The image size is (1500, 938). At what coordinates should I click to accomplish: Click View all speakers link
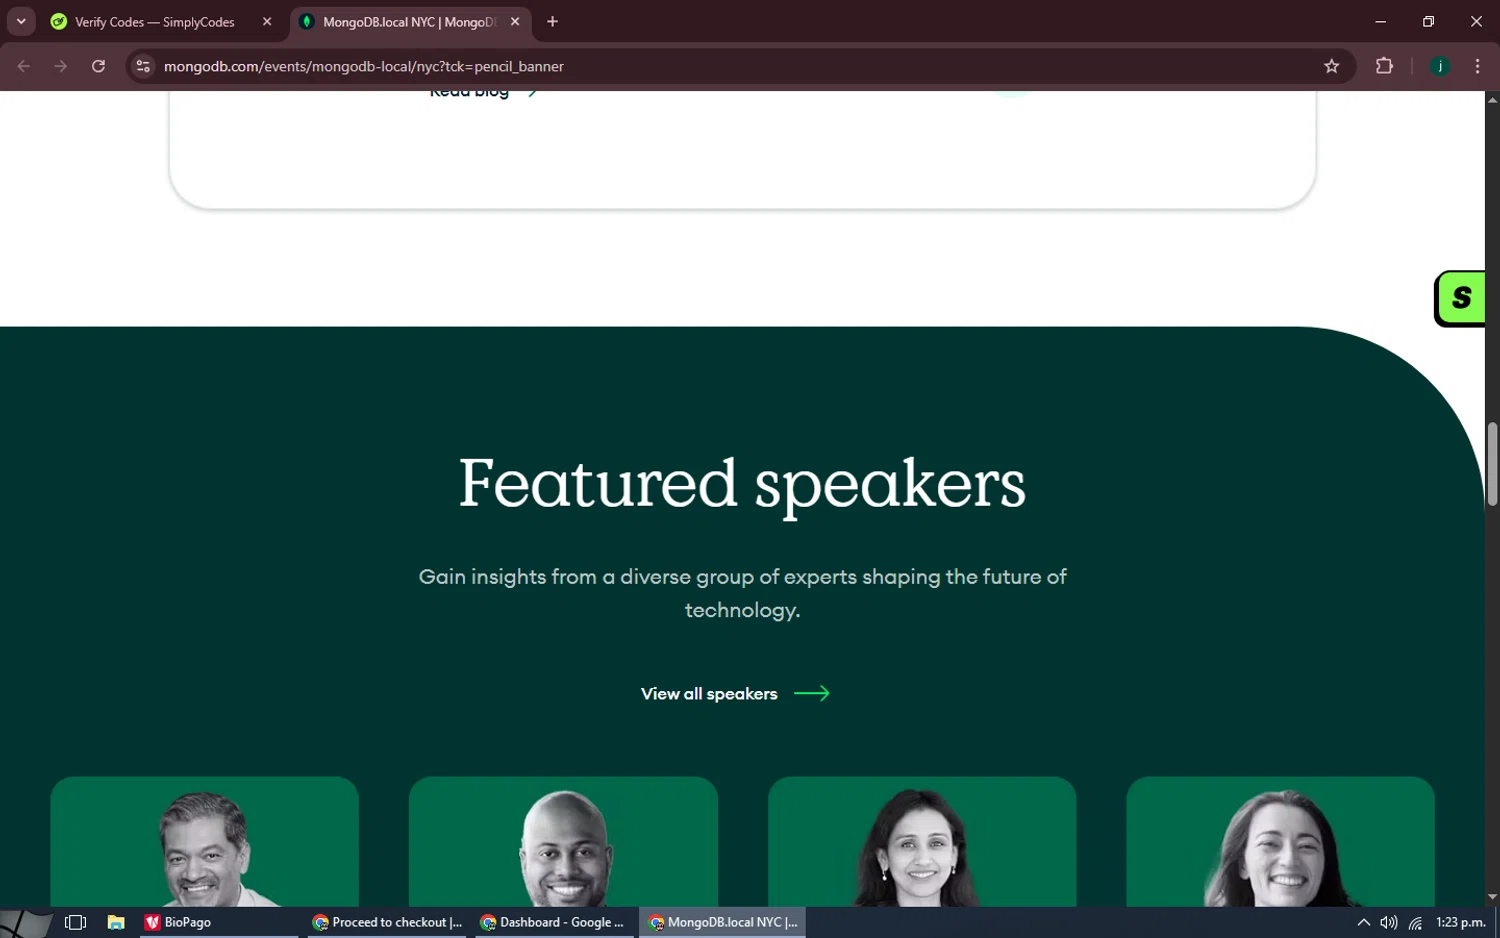click(709, 694)
